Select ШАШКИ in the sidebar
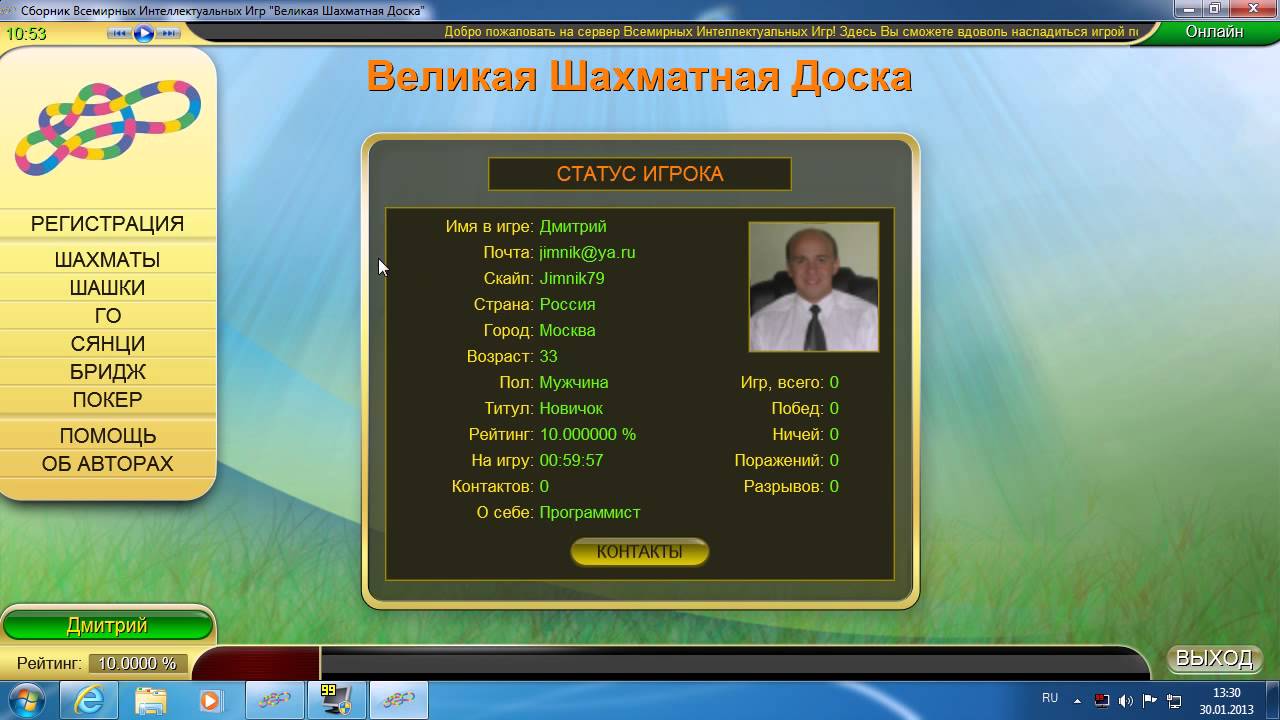The image size is (1280, 720). click(x=108, y=288)
